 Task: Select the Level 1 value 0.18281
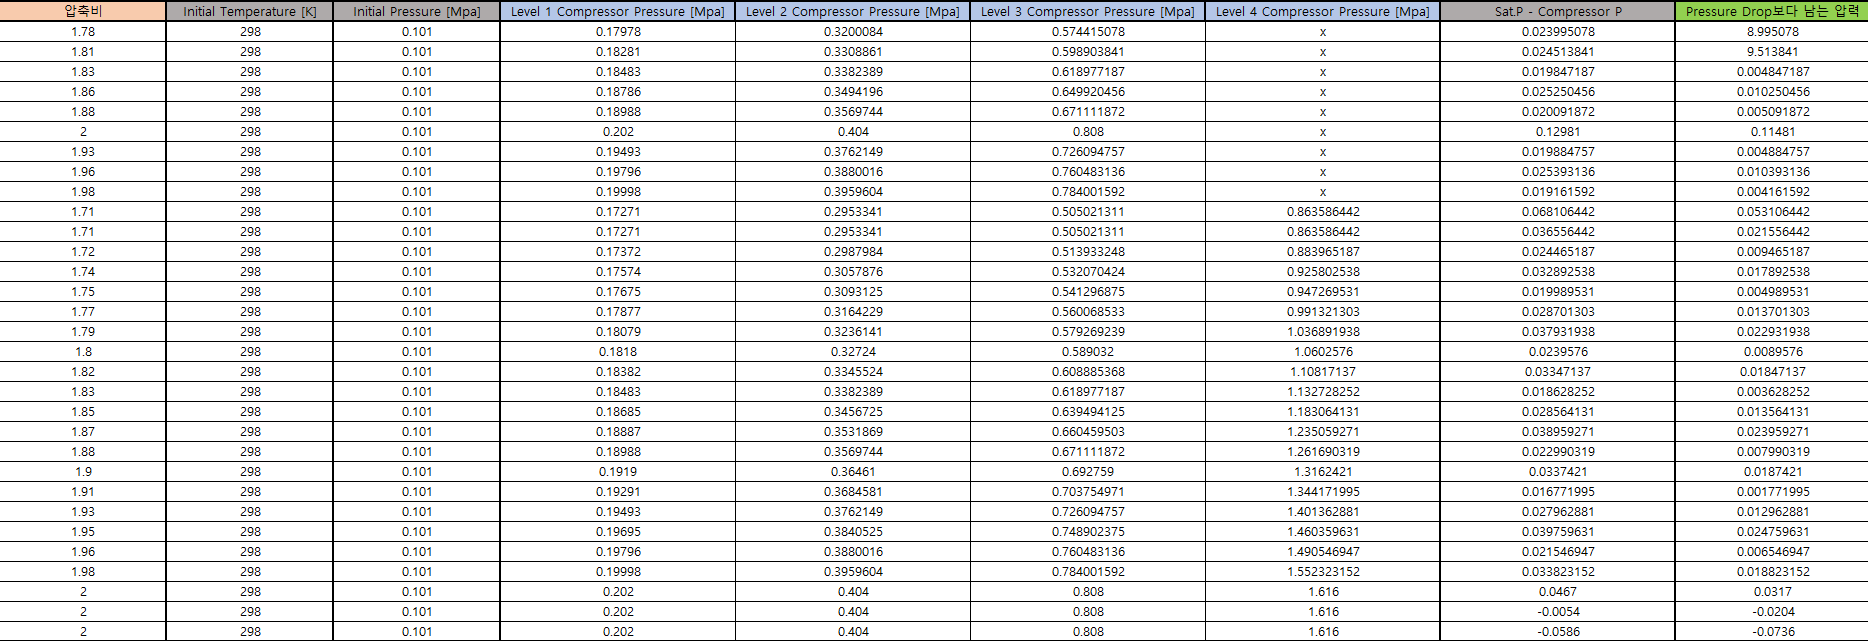pos(618,51)
